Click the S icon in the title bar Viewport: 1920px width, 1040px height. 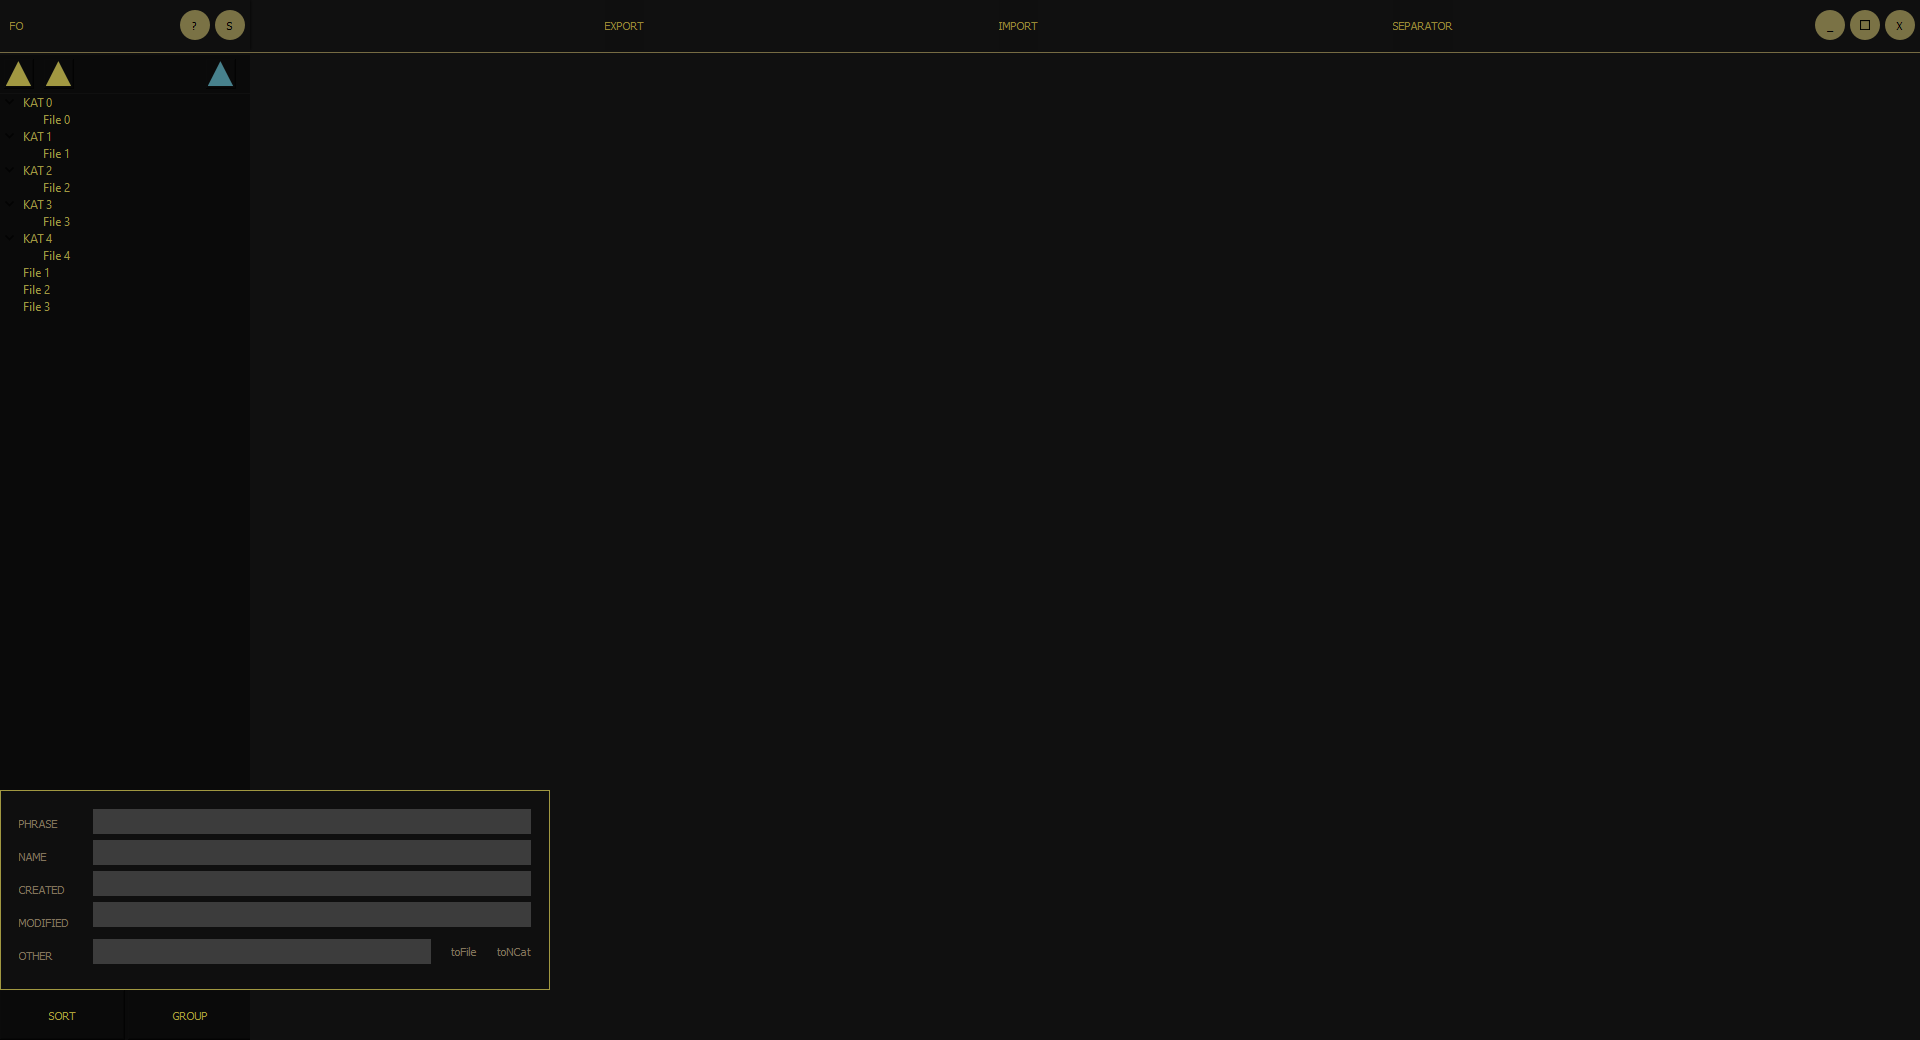pyautogui.click(x=230, y=25)
